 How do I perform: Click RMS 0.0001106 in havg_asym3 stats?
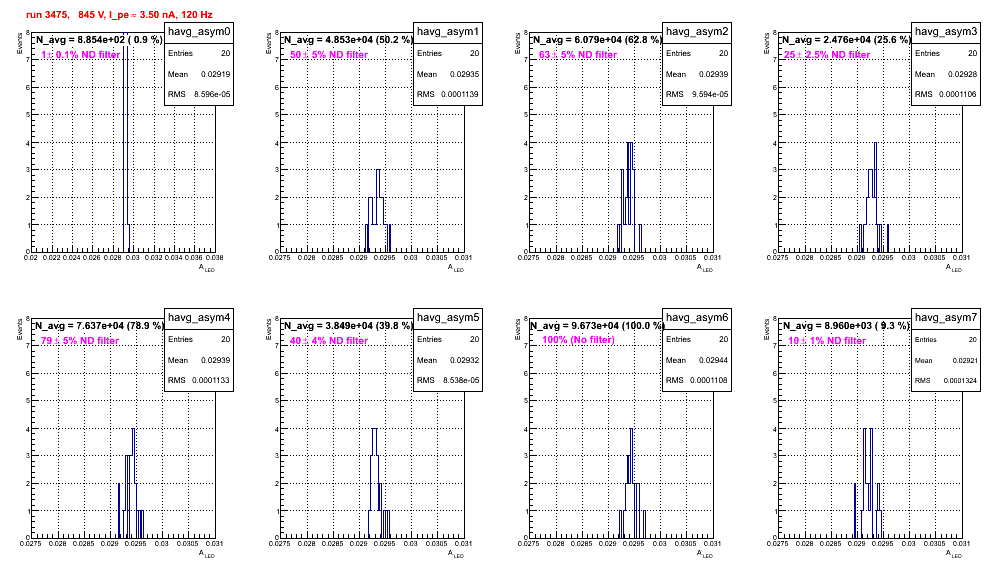point(946,95)
